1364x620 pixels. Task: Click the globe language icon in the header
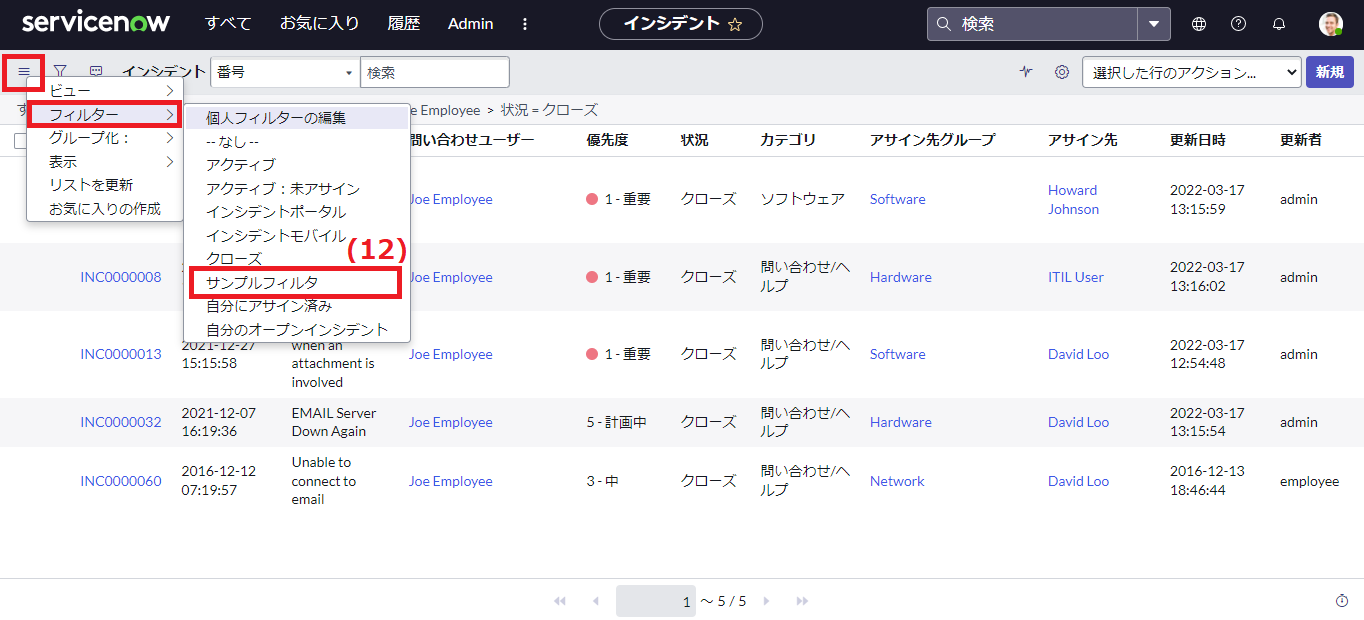click(x=1198, y=23)
